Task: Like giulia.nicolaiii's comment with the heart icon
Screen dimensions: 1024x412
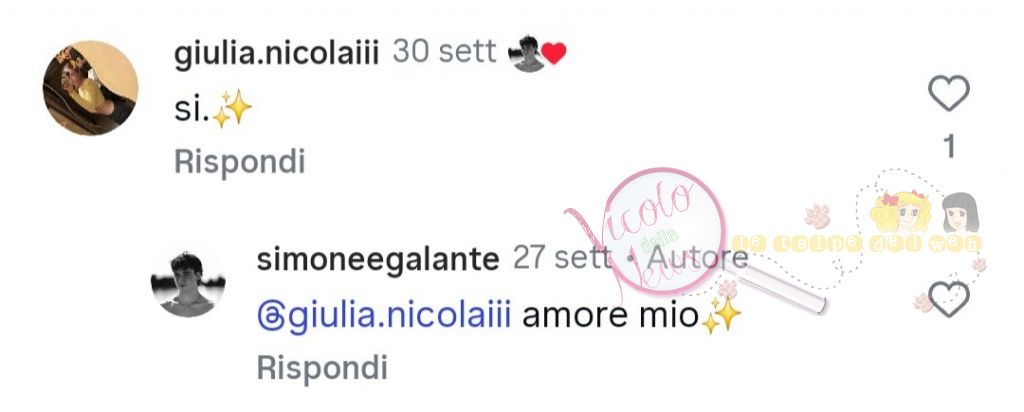Action: click(949, 93)
